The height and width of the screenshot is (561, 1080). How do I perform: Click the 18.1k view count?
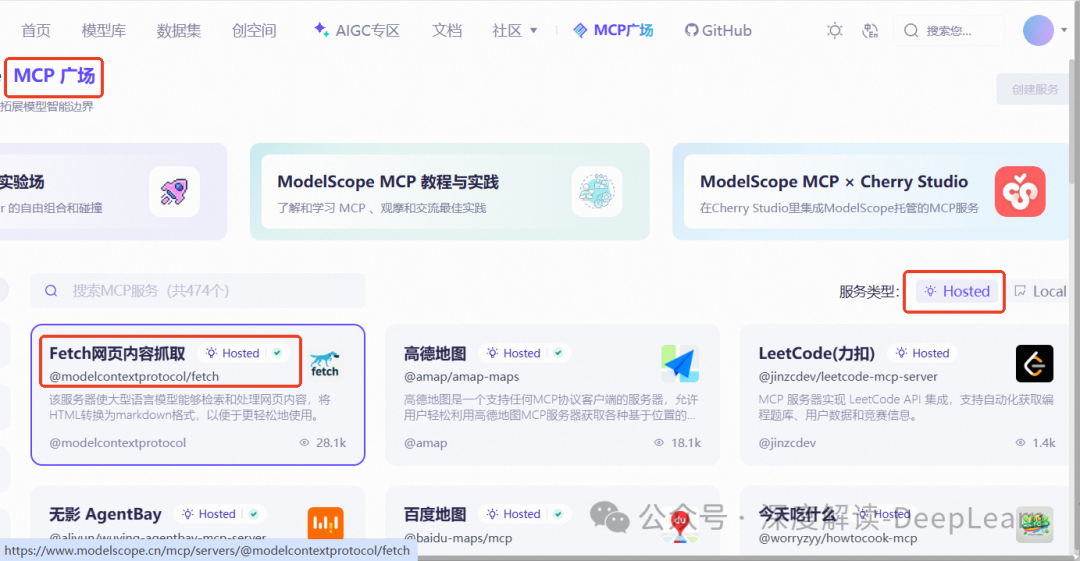point(678,442)
